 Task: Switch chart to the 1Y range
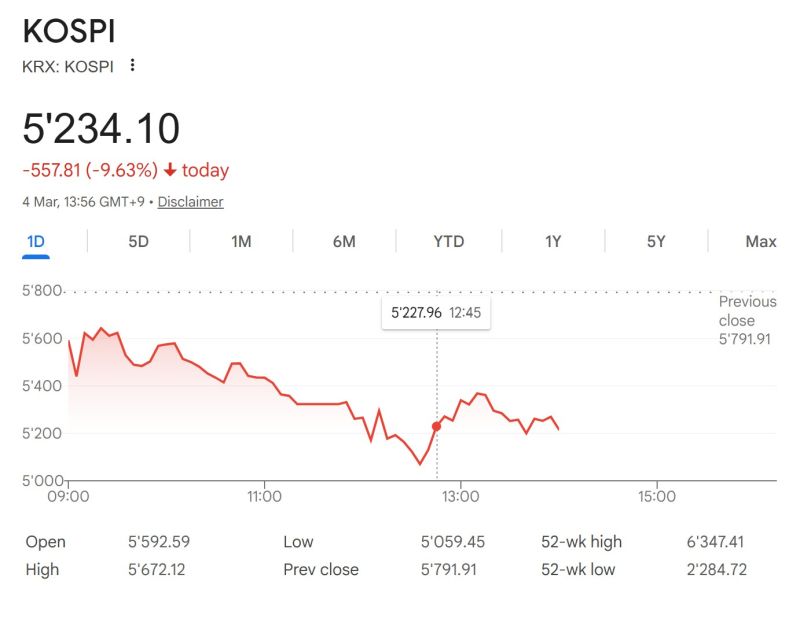click(554, 242)
